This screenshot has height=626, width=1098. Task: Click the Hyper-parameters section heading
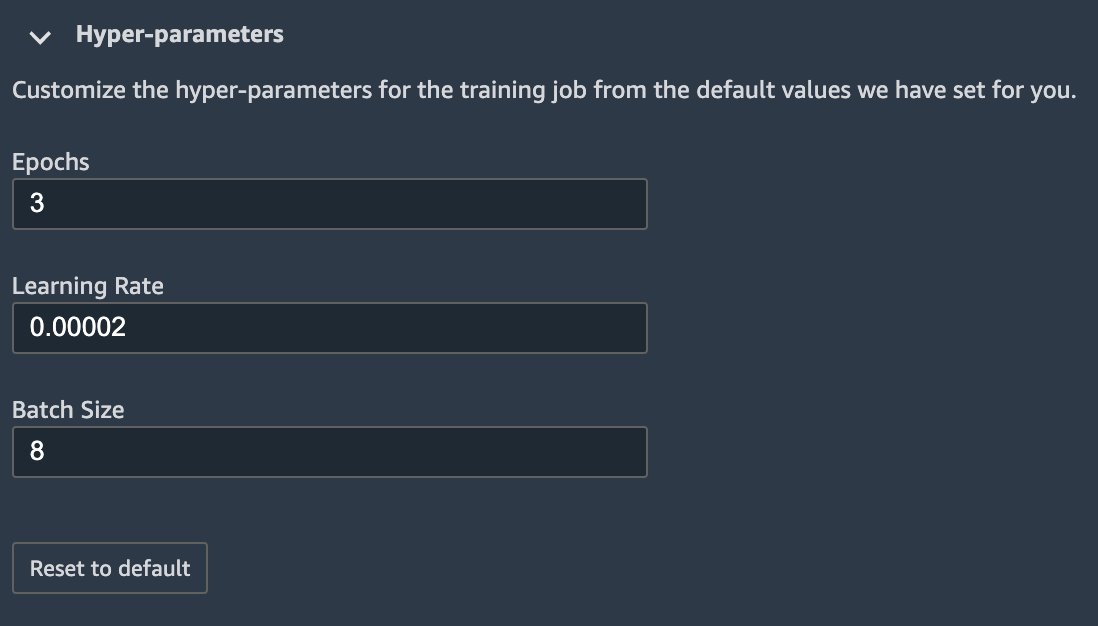coord(178,33)
